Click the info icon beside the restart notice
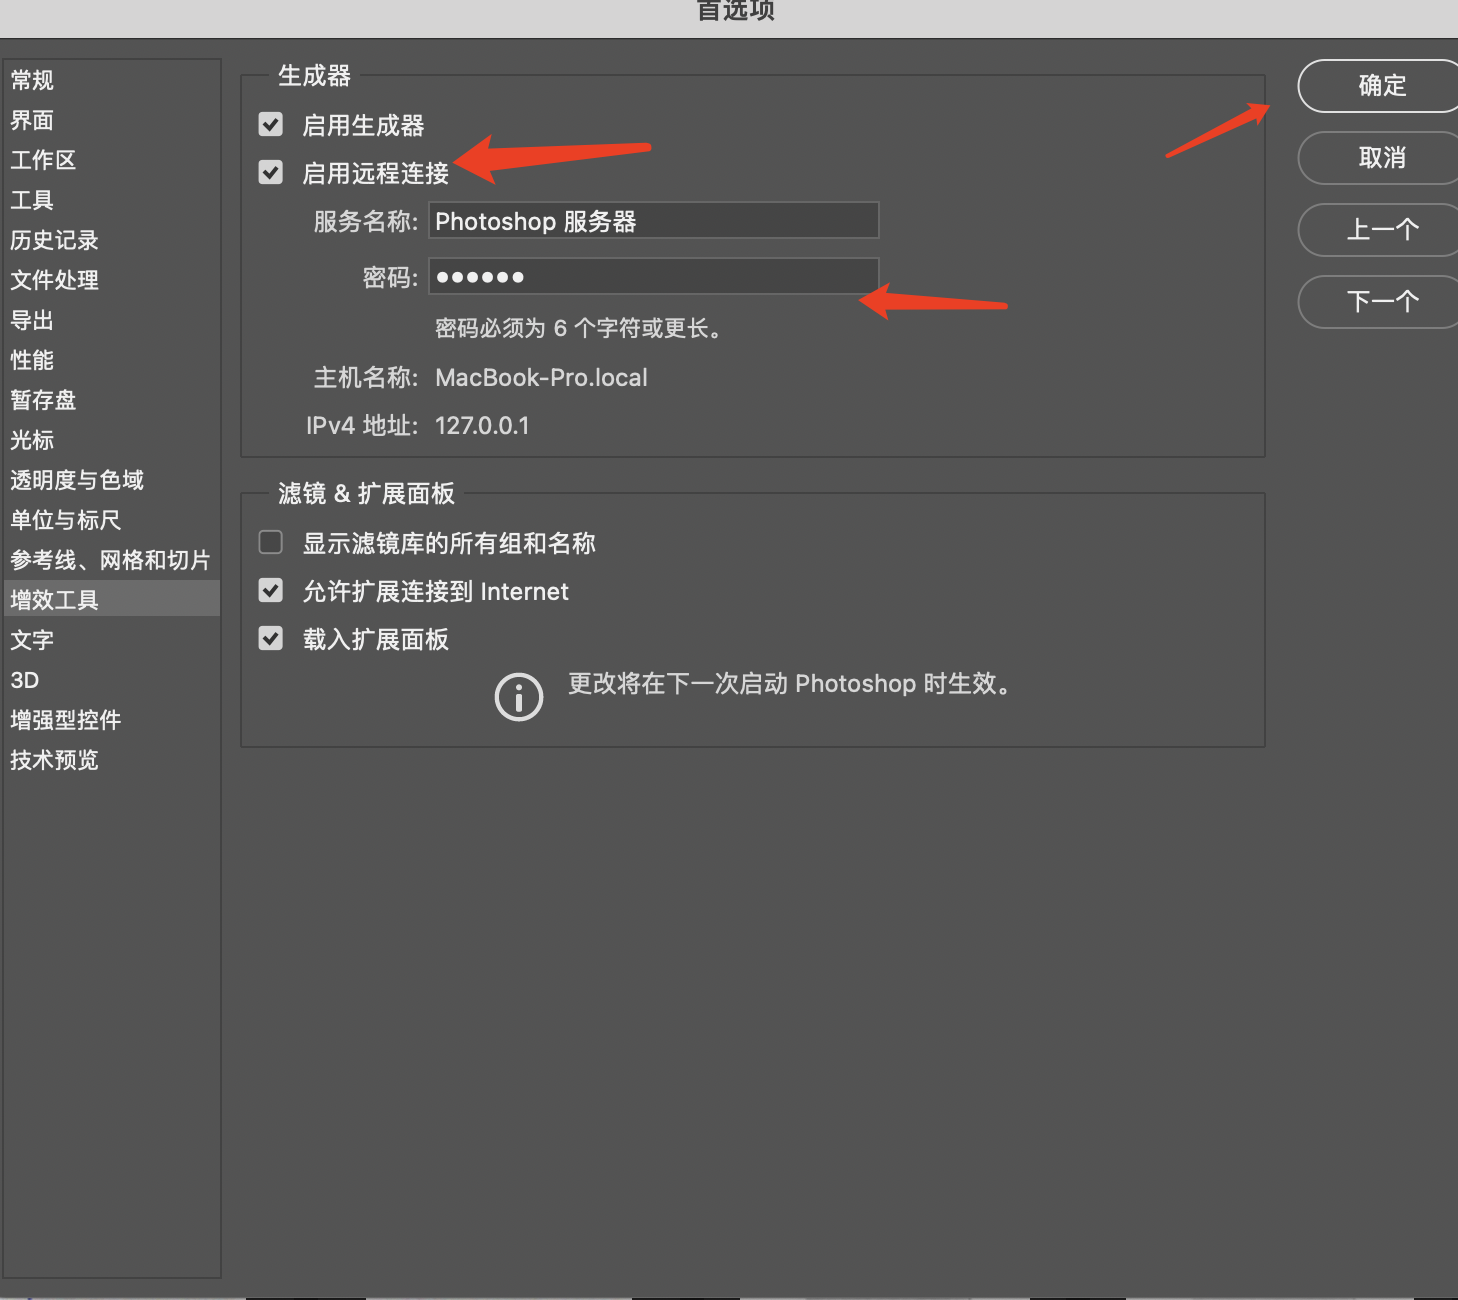 [x=518, y=697]
